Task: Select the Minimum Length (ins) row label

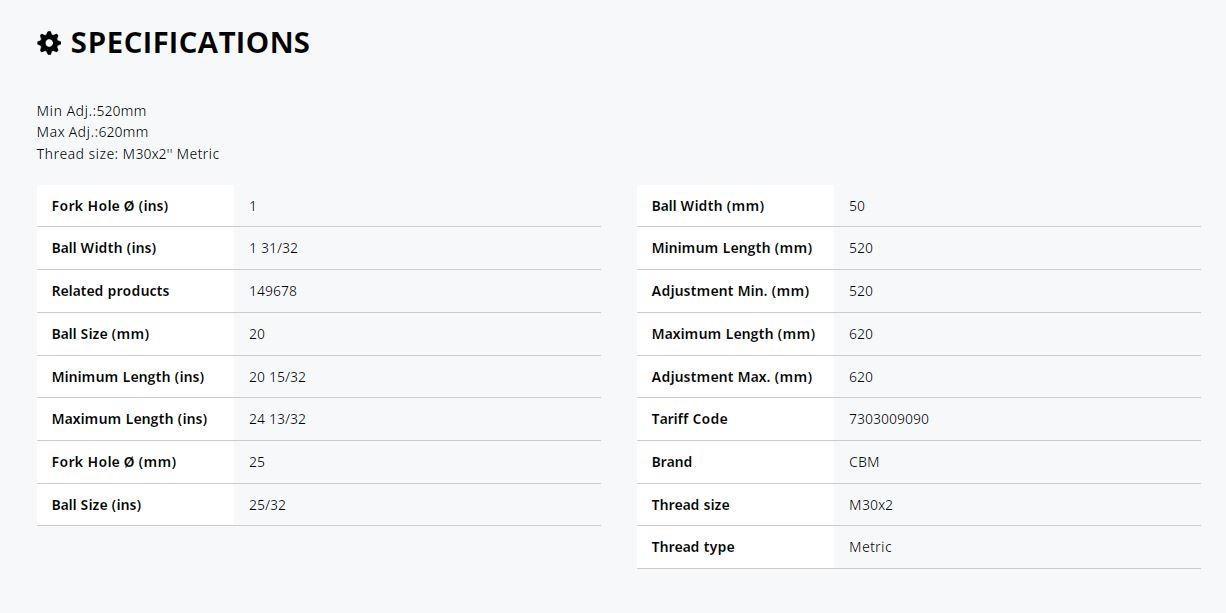Action: pyautogui.click(x=128, y=377)
